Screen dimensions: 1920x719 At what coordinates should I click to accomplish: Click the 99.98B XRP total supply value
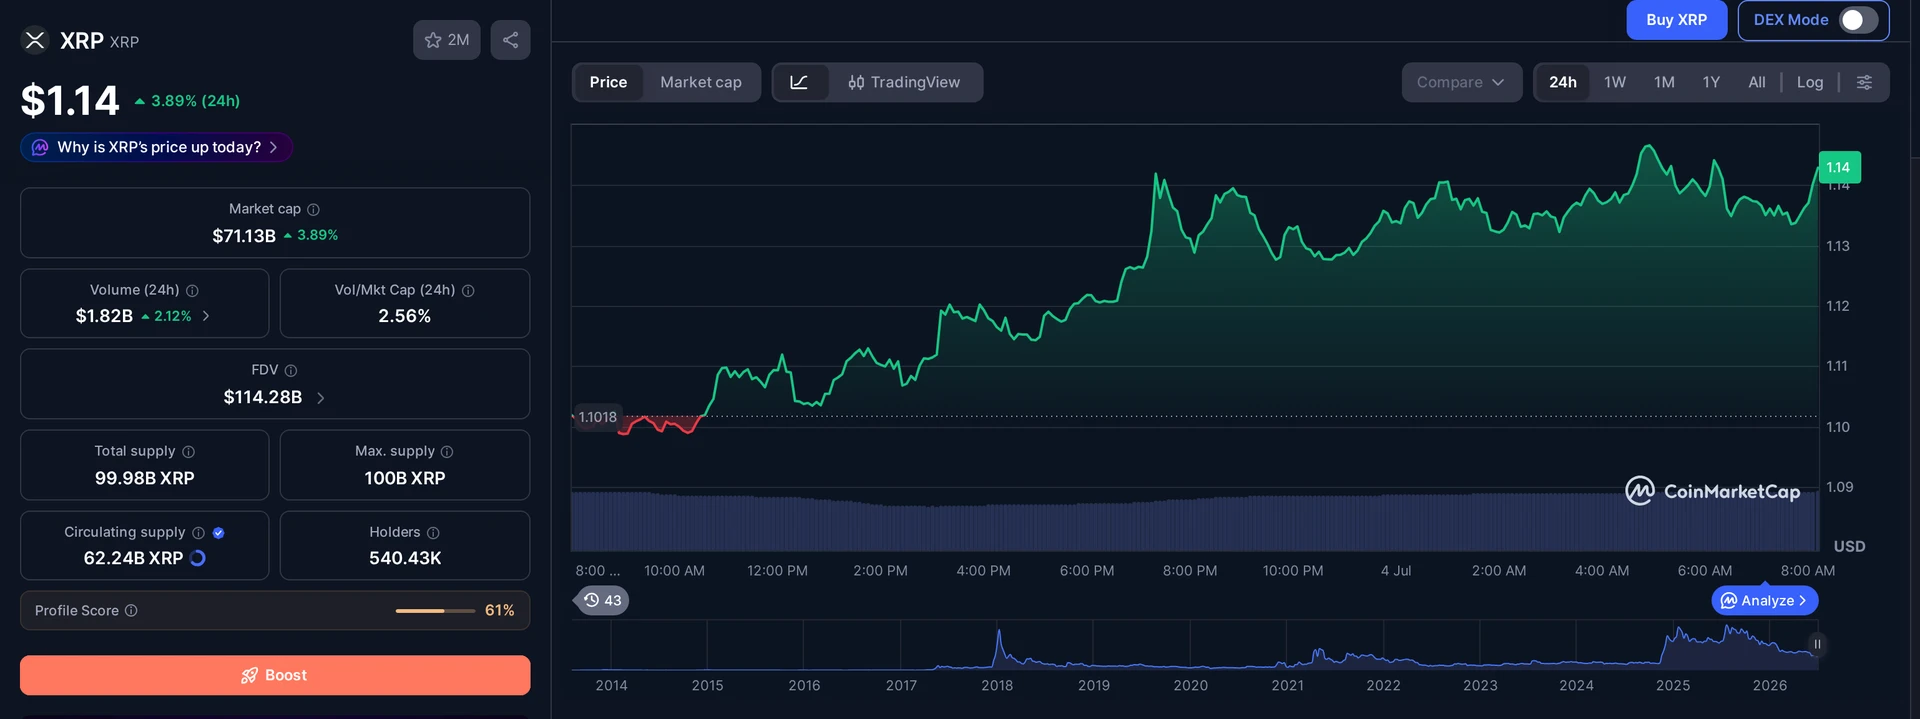pyautogui.click(x=145, y=478)
